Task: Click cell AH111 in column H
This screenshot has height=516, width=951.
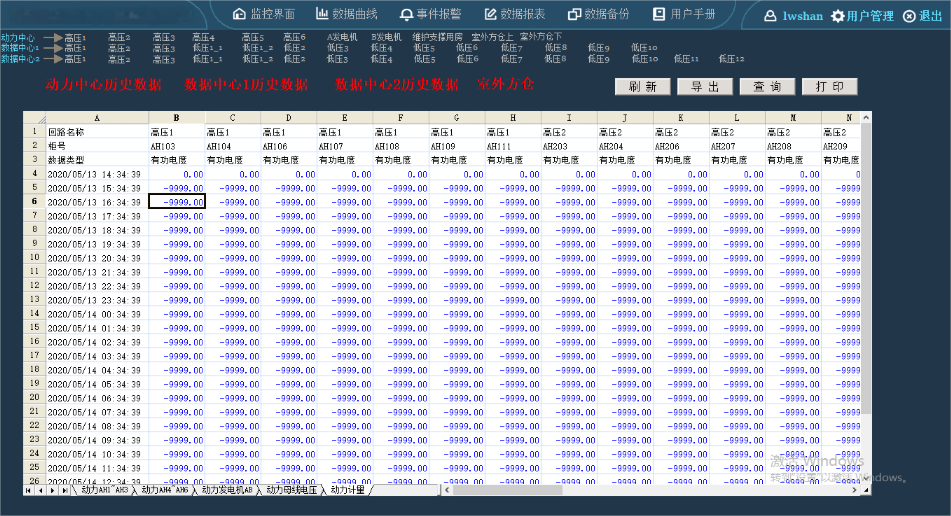Action: click(x=513, y=146)
